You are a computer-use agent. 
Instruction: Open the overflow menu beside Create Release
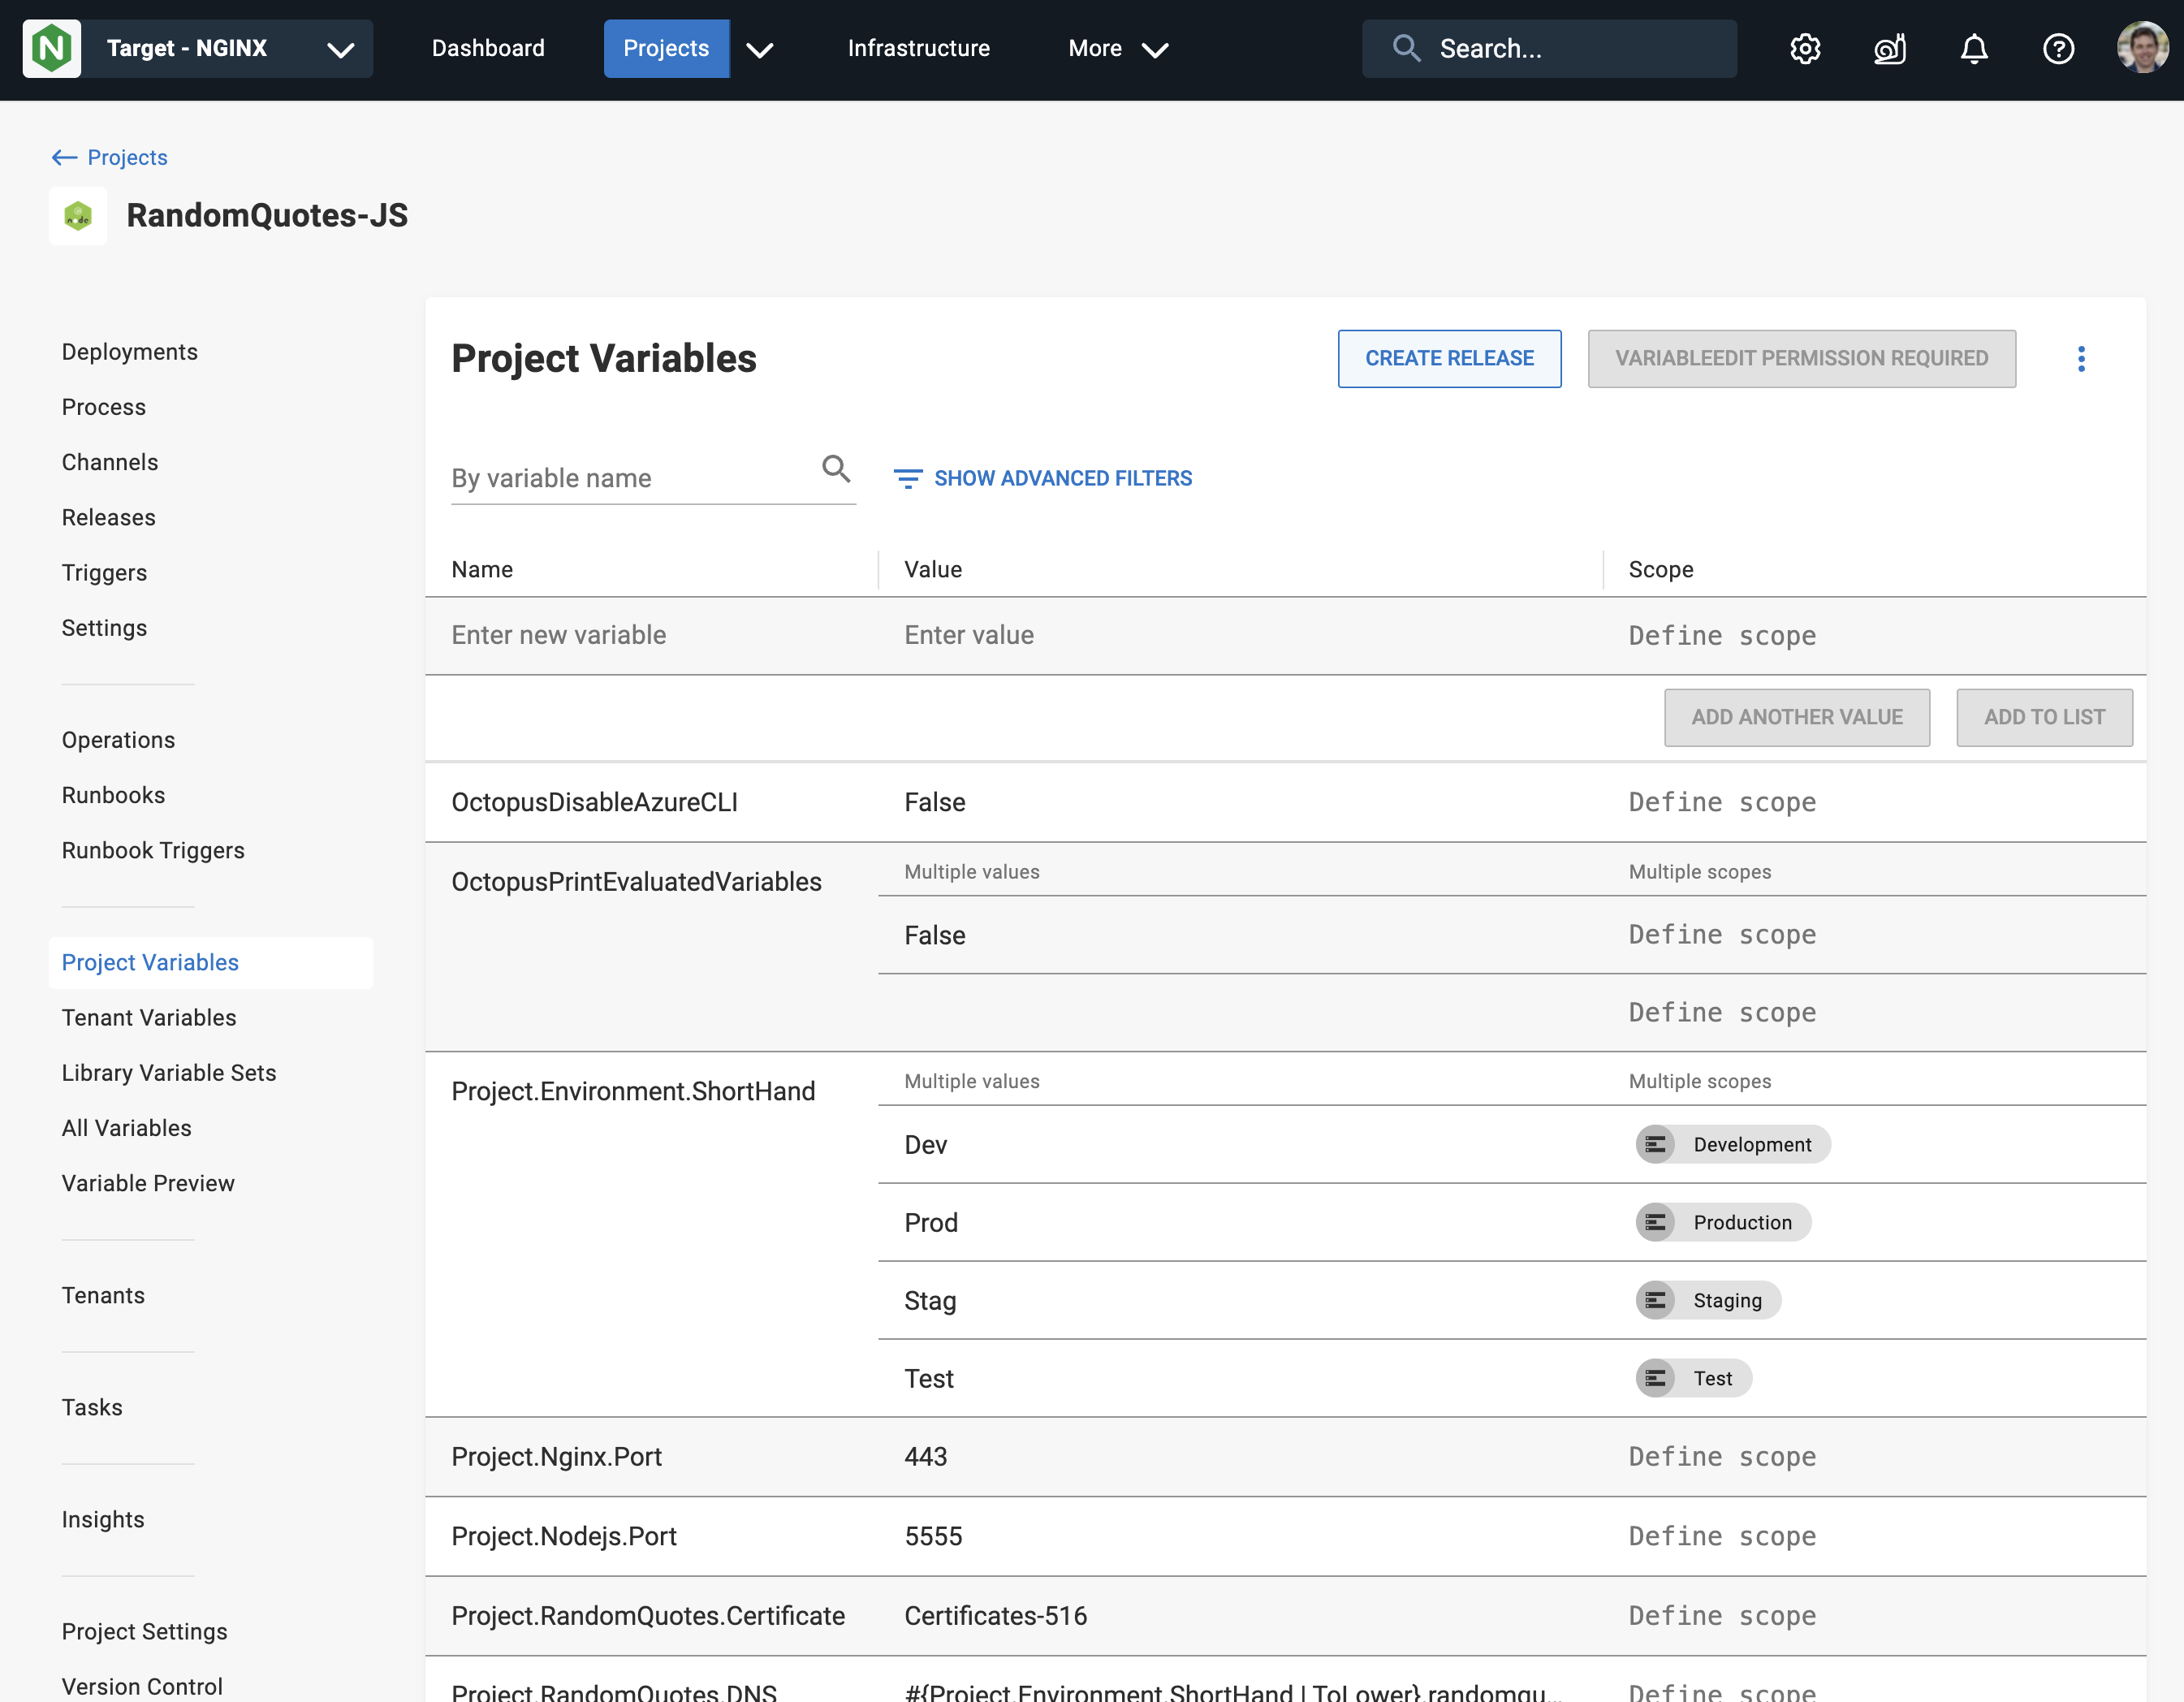(x=2081, y=359)
